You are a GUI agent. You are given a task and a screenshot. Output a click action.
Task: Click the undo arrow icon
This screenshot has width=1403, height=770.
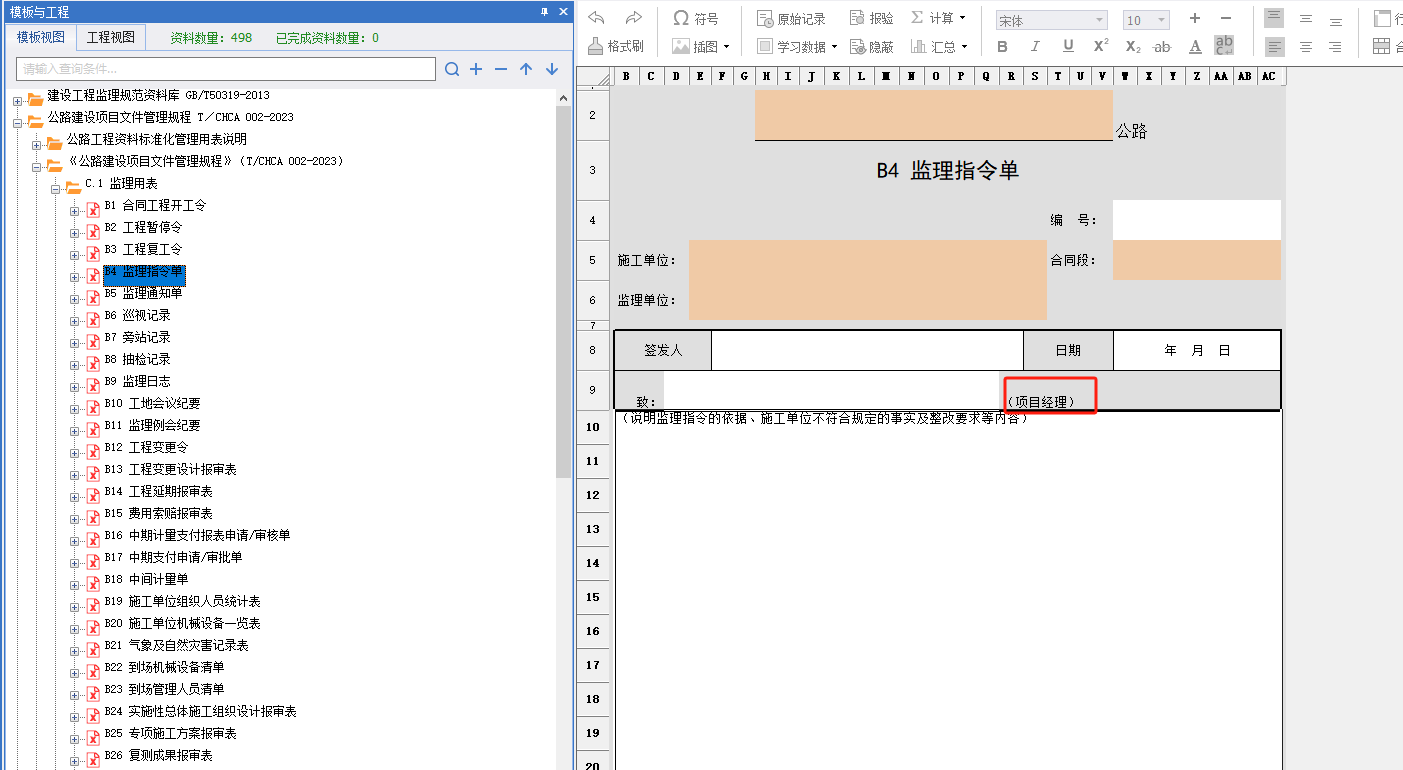click(x=597, y=18)
